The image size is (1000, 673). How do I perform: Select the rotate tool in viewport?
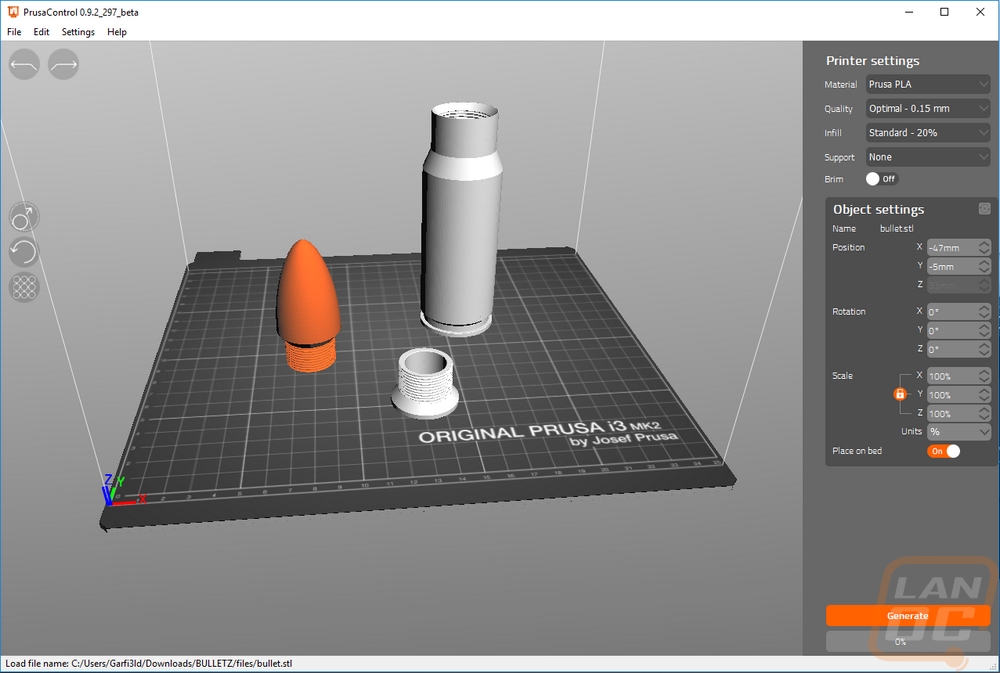(x=24, y=253)
